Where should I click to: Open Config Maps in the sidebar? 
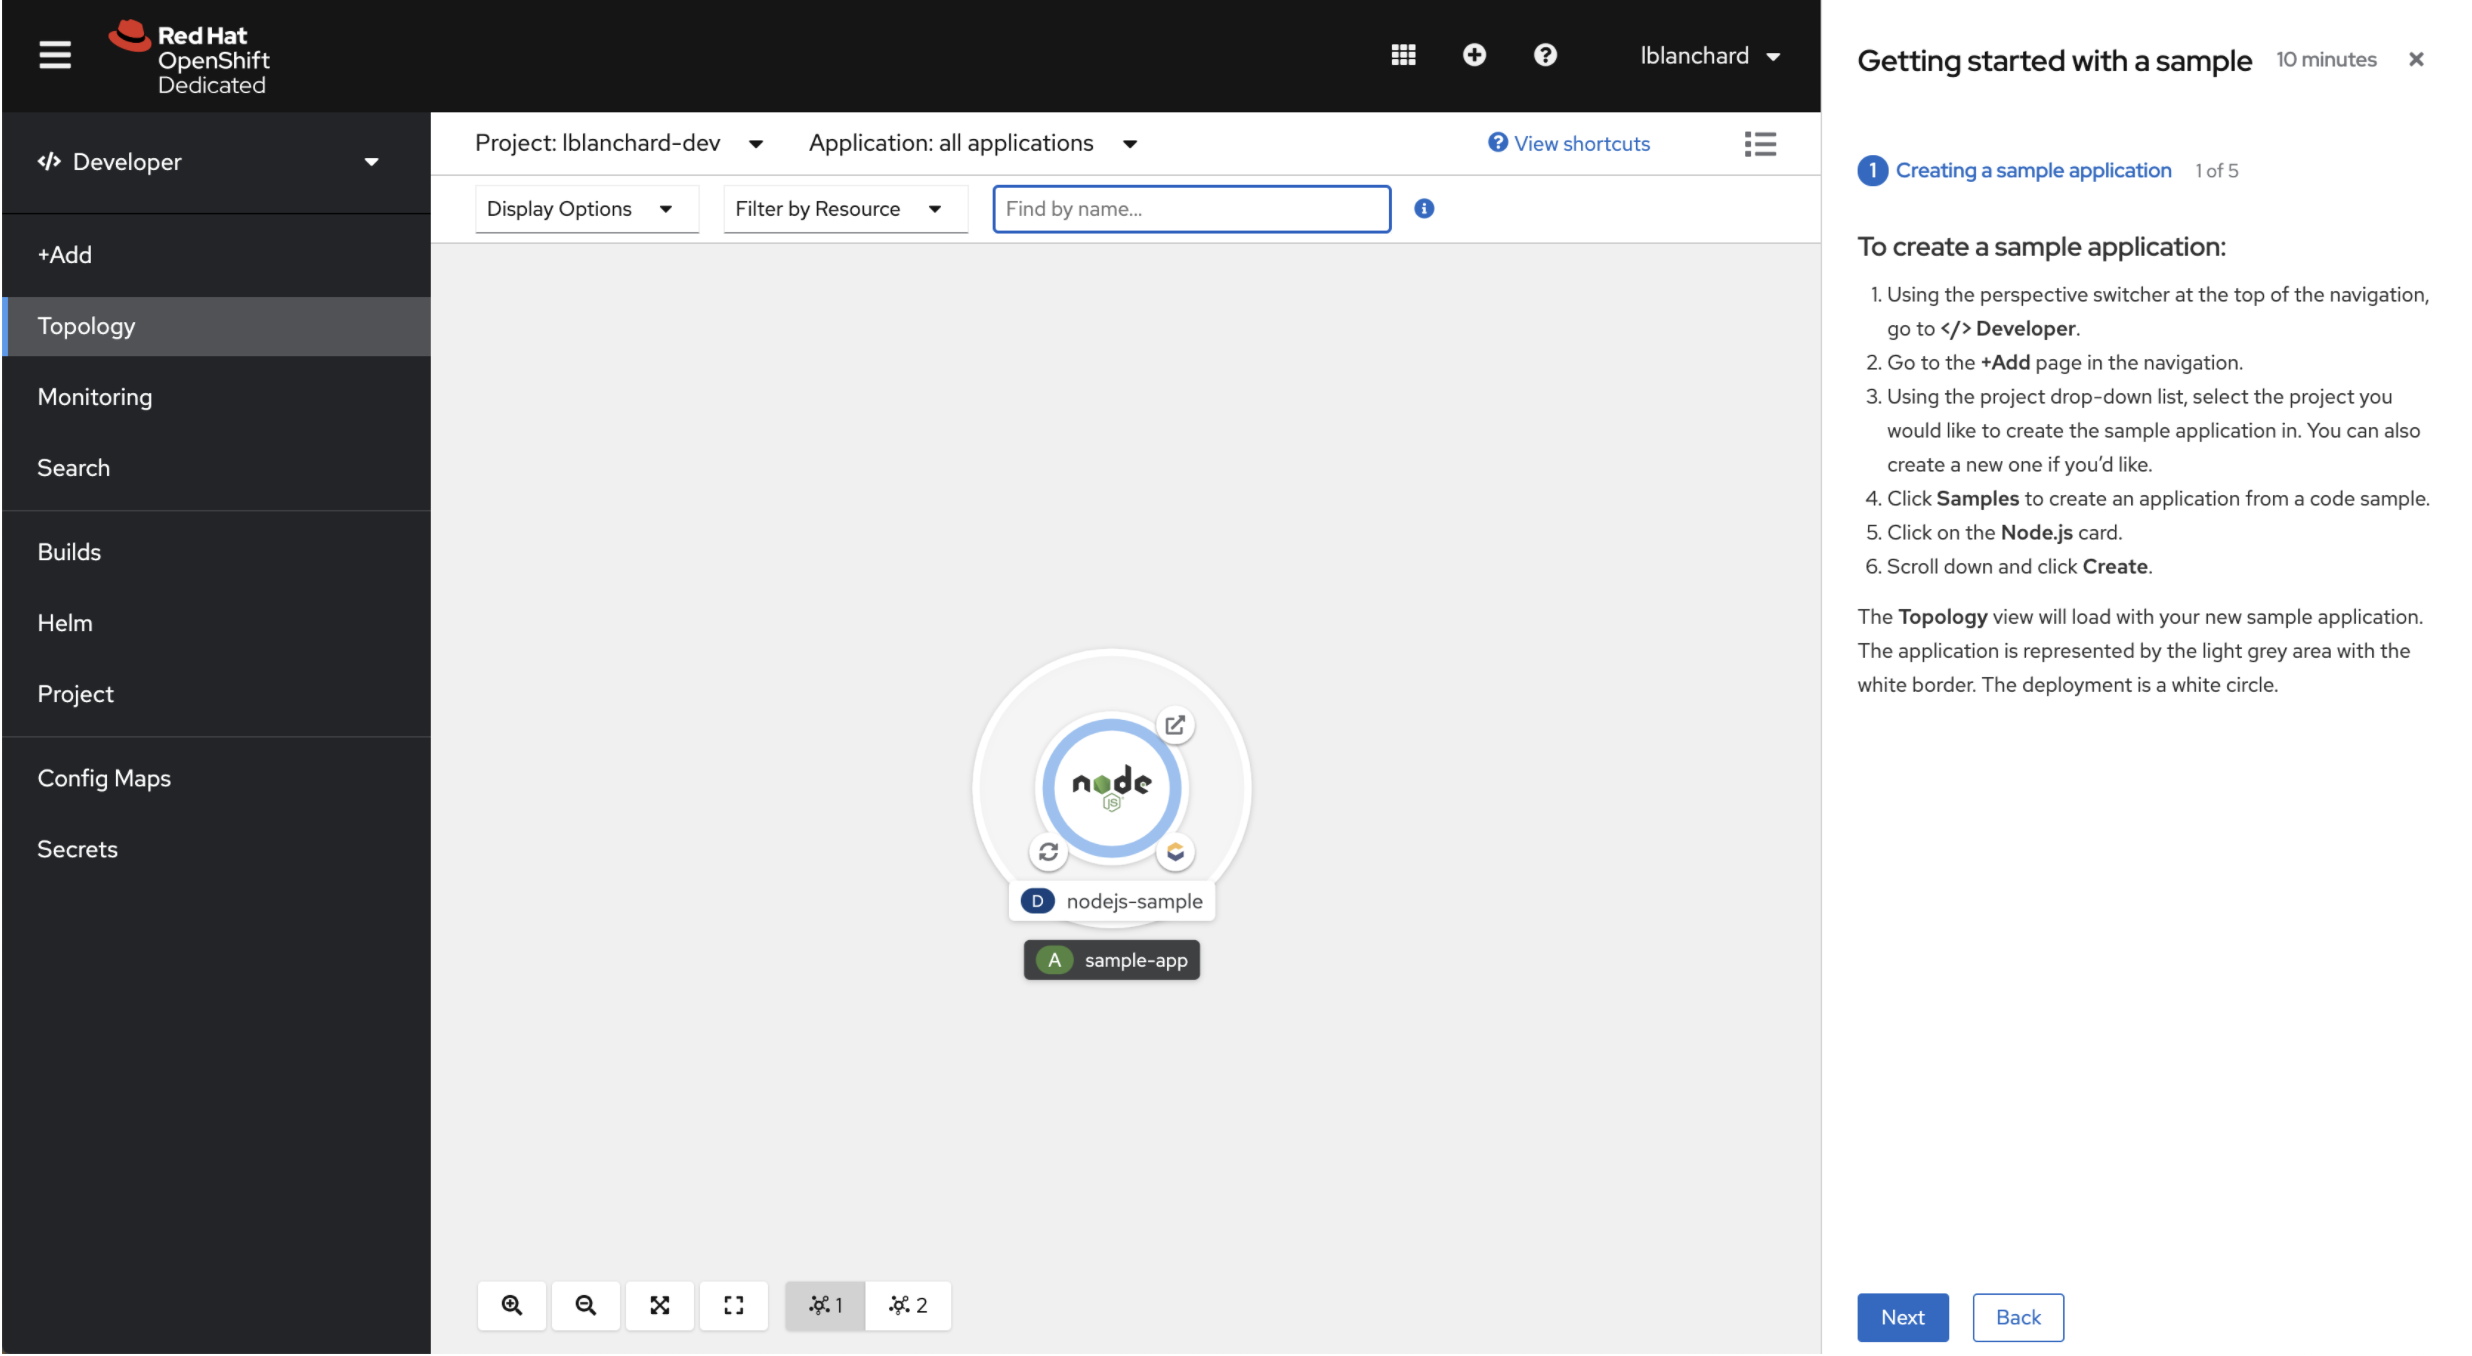tap(216, 778)
